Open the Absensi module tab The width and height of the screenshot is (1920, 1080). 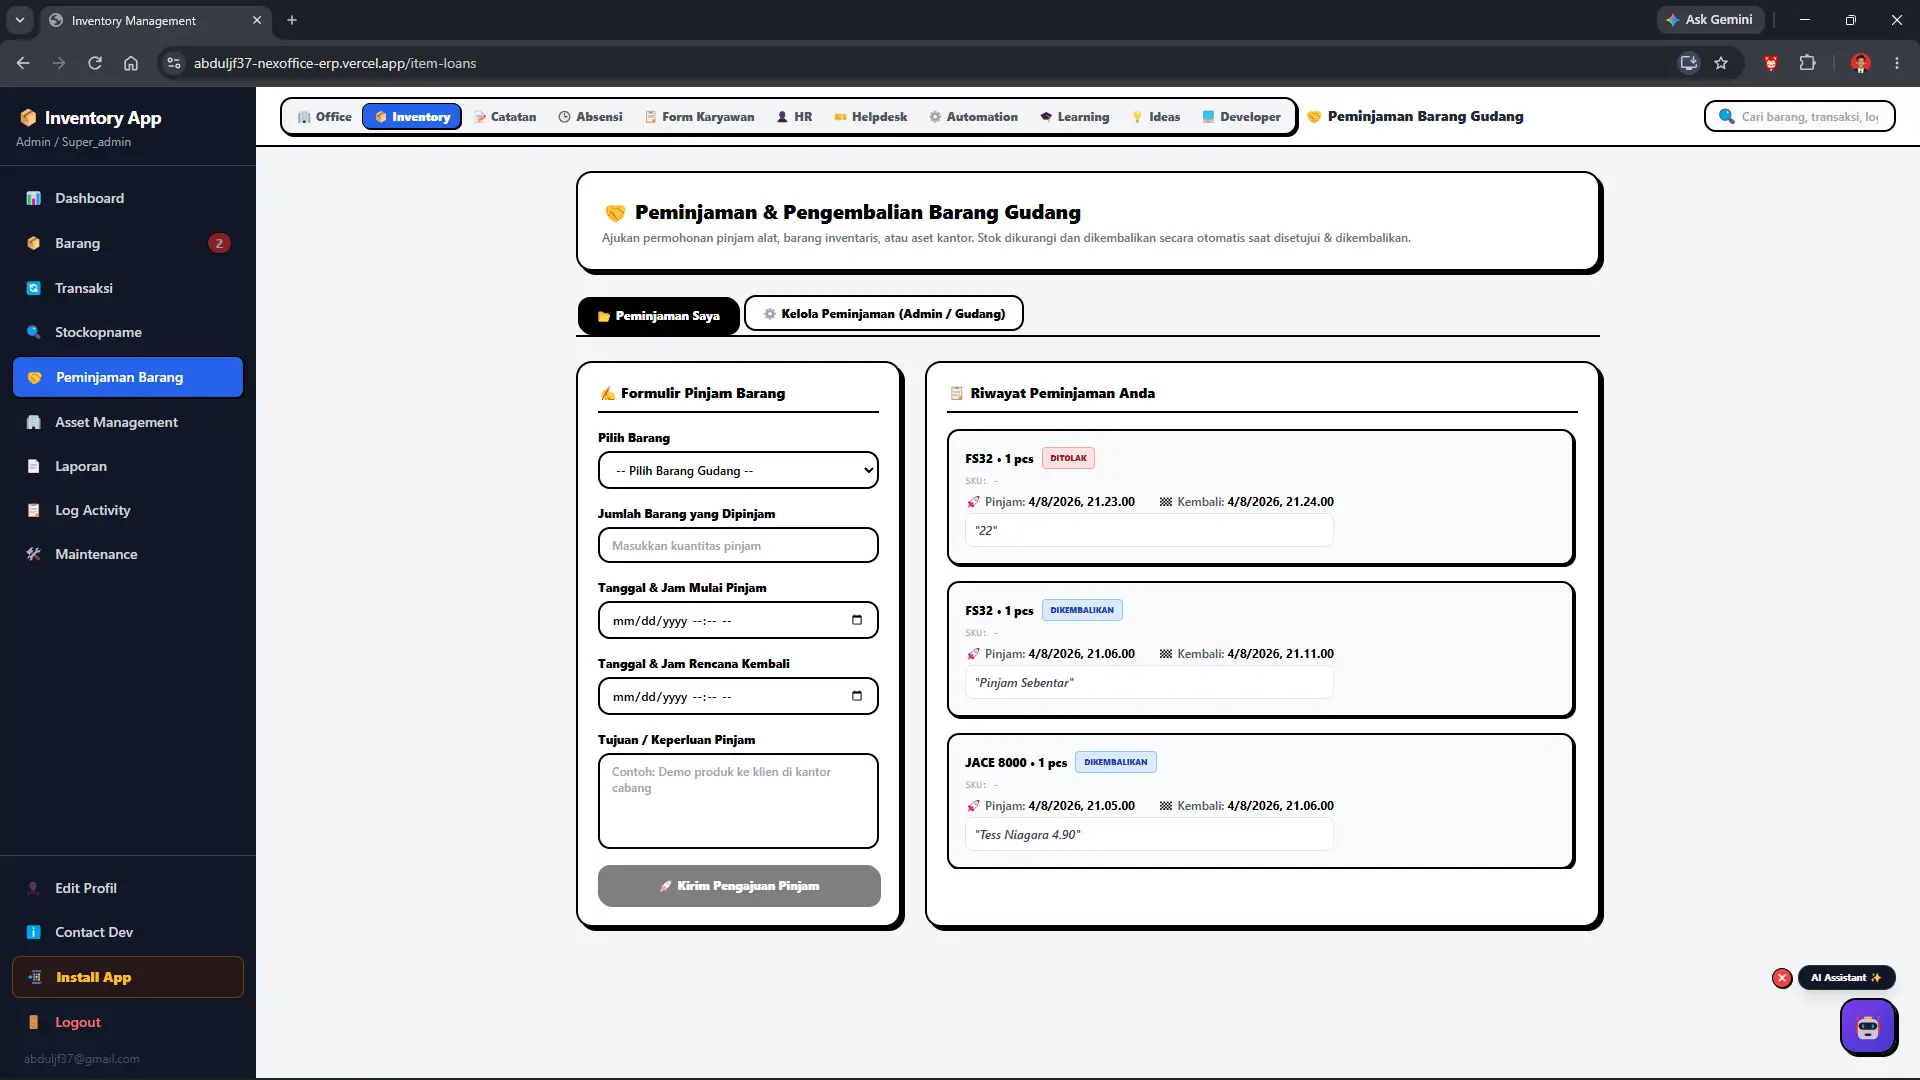pyautogui.click(x=590, y=117)
